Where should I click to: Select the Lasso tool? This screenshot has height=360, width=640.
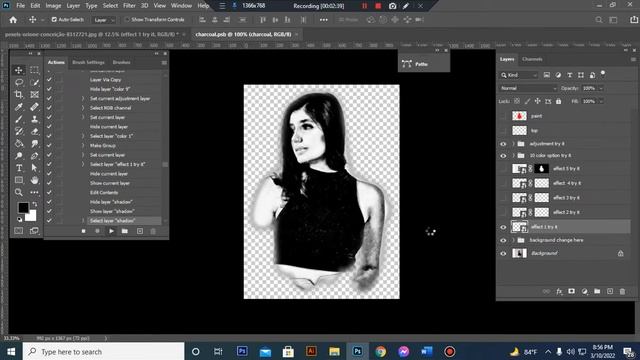(19, 82)
